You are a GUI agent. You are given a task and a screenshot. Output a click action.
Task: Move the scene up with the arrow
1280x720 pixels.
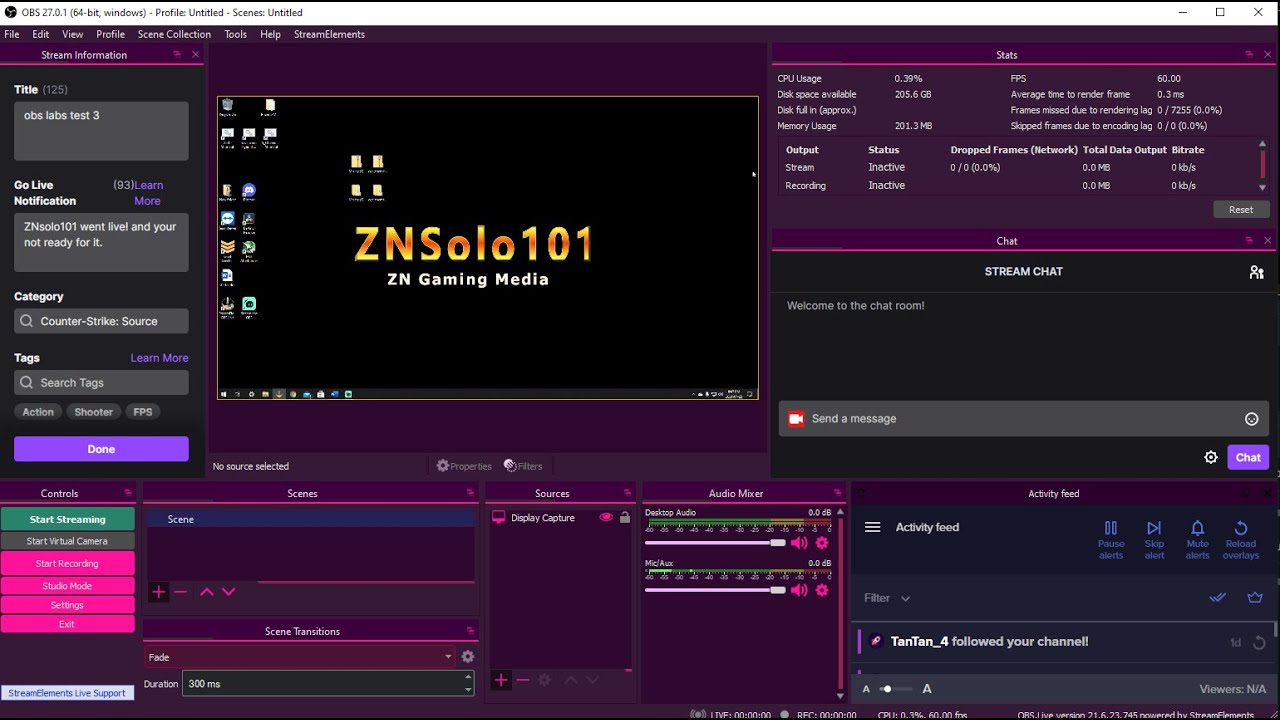tap(207, 592)
